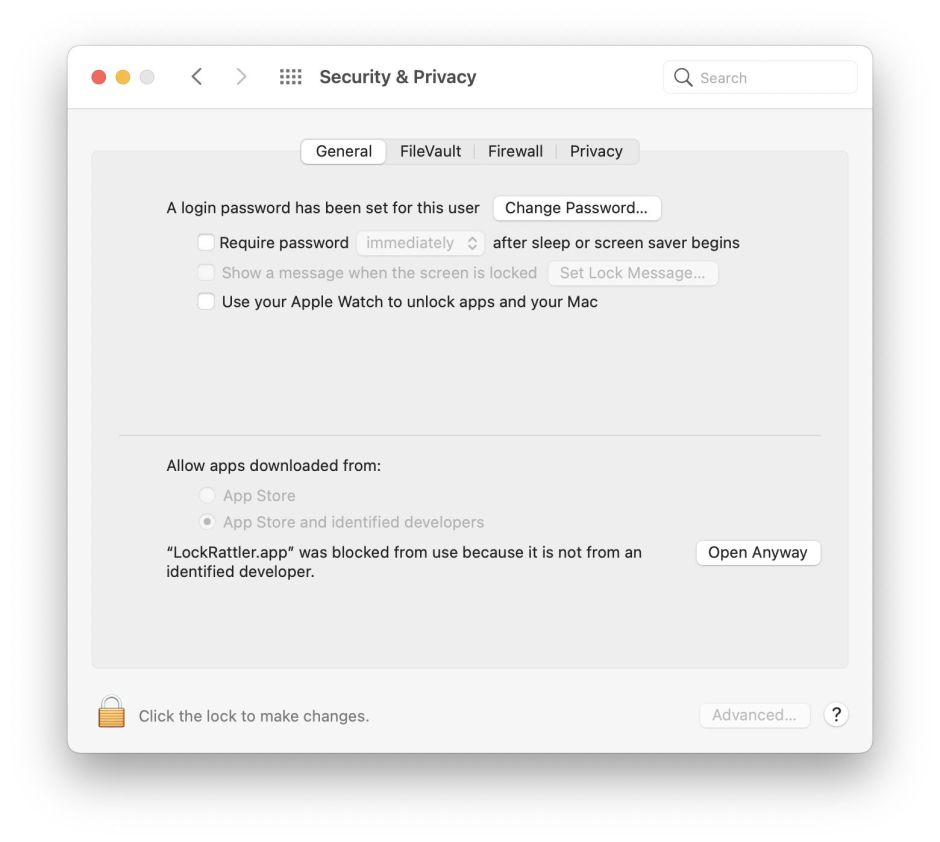Click the Open Anyway button
This screenshot has width=940, height=842.
click(x=758, y=553)
